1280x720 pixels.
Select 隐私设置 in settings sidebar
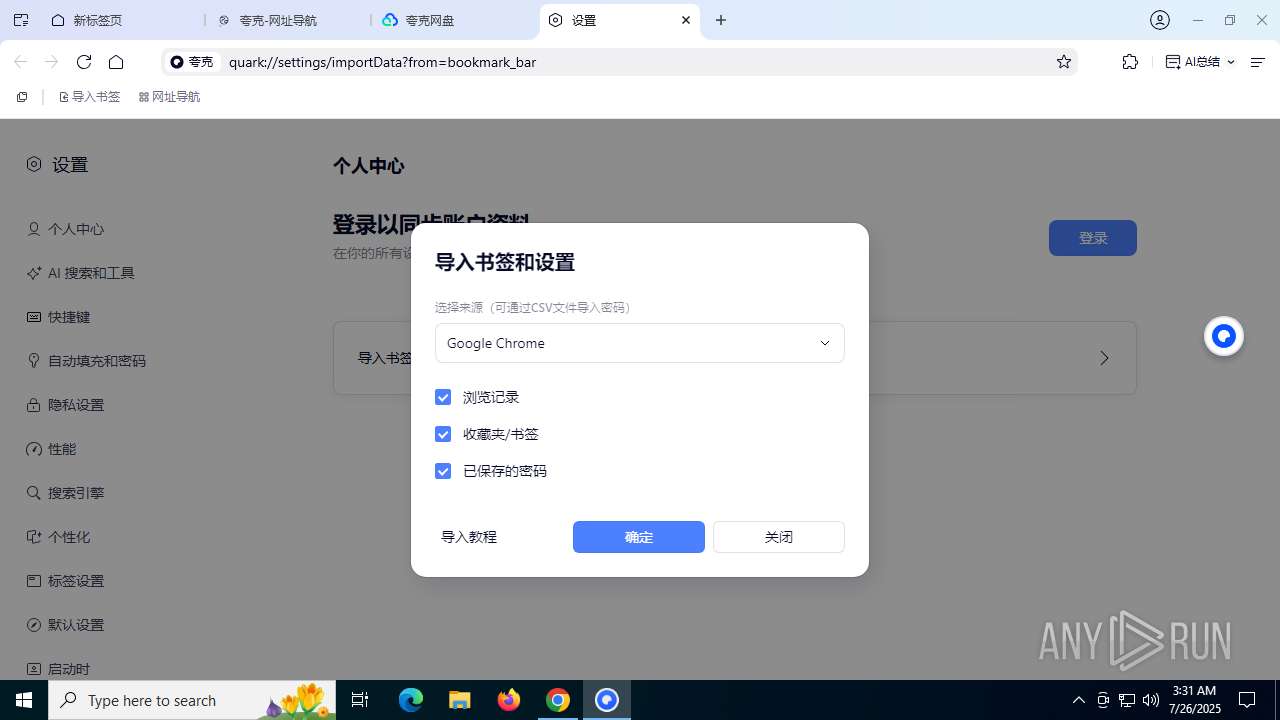pos(66,405)
